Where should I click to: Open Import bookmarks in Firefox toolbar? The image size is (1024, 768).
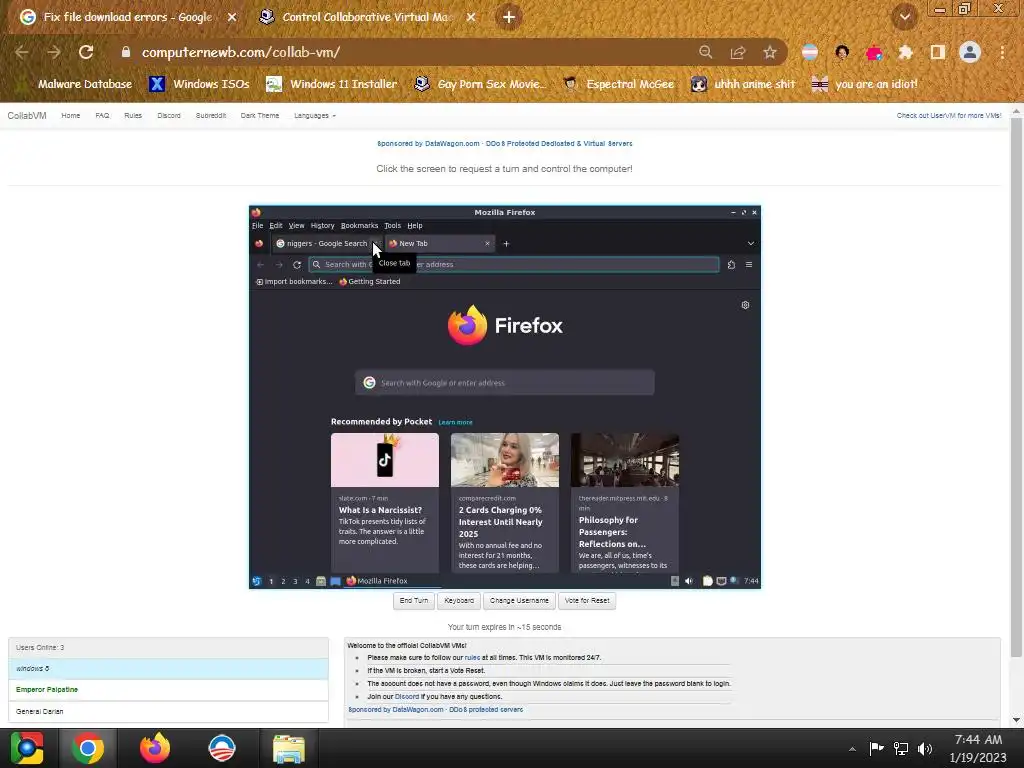(294, 281)
